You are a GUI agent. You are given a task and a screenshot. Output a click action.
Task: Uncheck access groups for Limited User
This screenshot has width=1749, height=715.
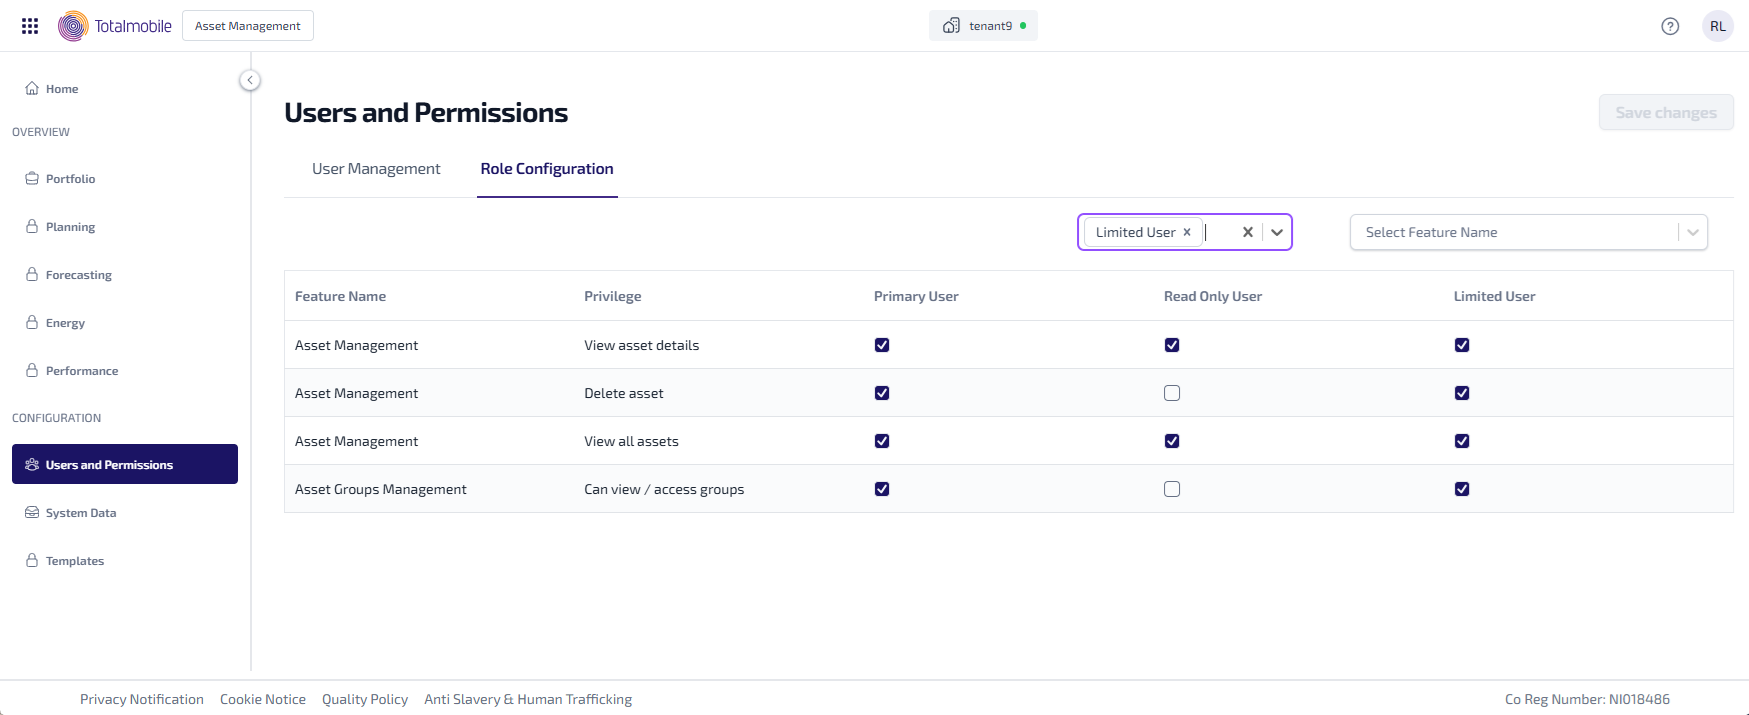pos(1462,489)
